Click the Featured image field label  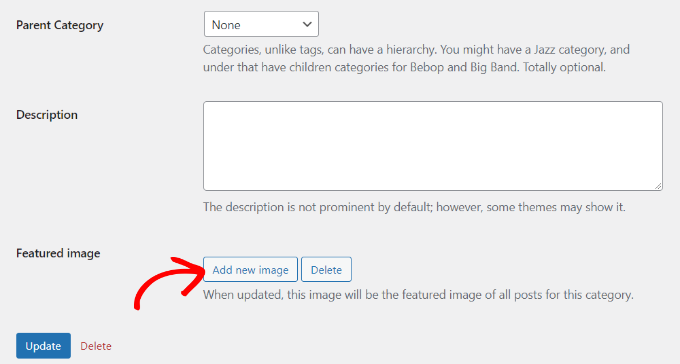(x=58, y=253)
